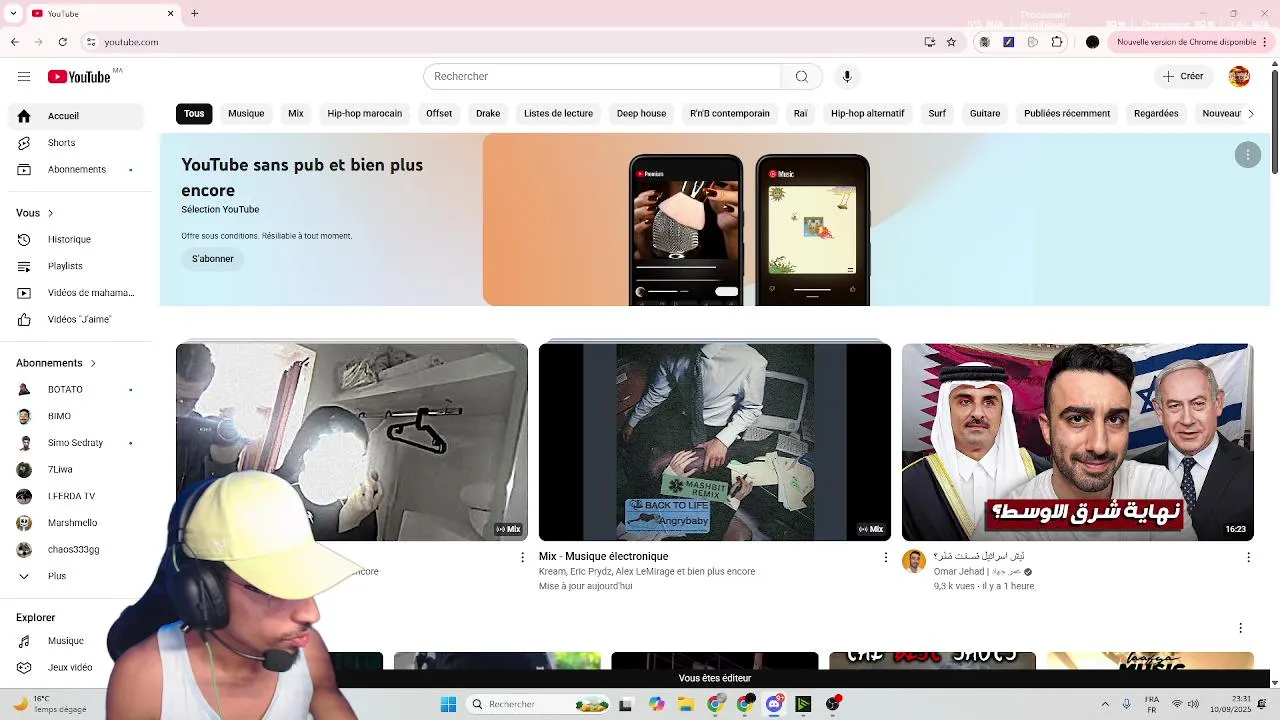Screen dimensions: 1280x720
Task: Expand the Vous section
Action: click(x=35, y=213)
